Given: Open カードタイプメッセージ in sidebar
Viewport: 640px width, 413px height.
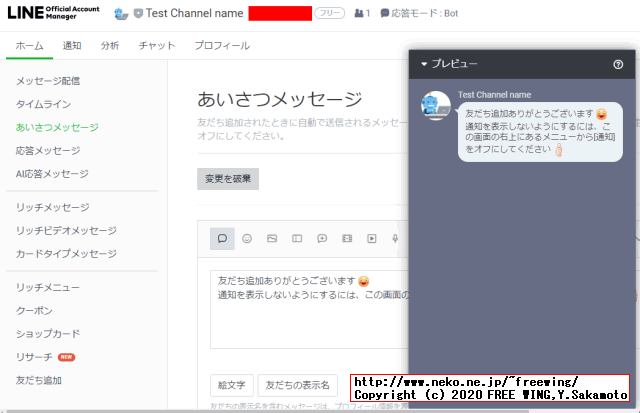Looking at the screenshot, I should (x=66, y=254).
